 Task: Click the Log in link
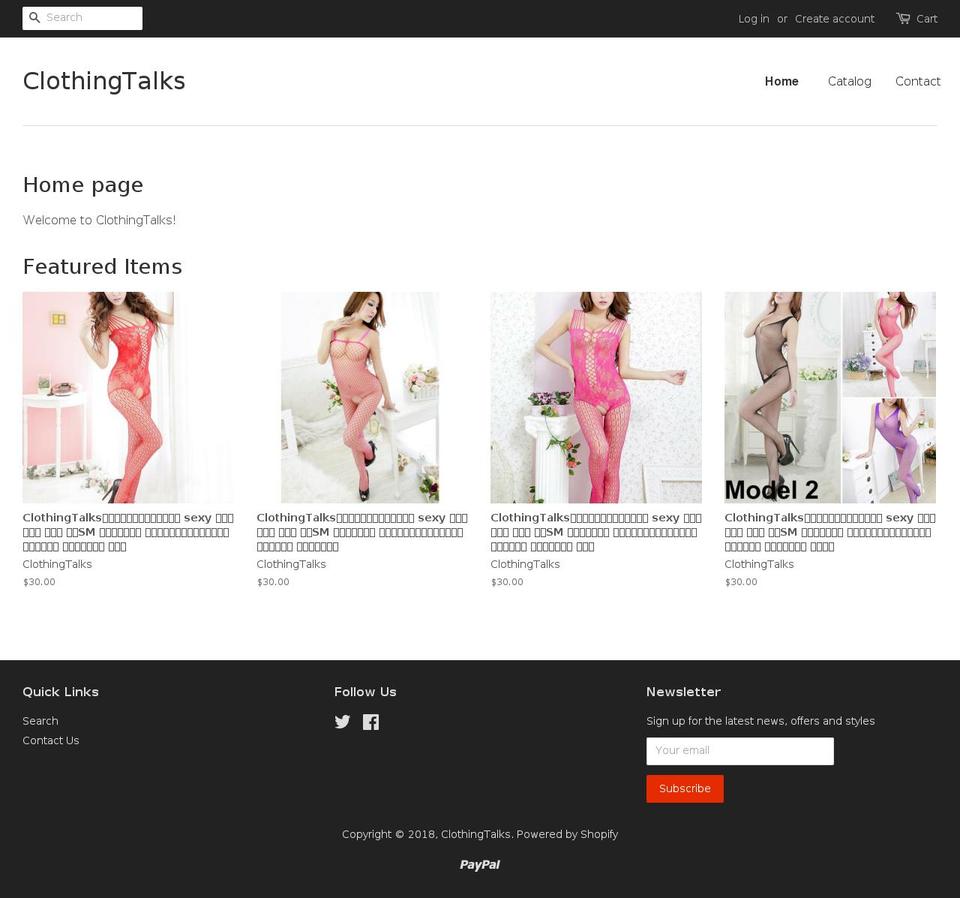tap(753, 19)
